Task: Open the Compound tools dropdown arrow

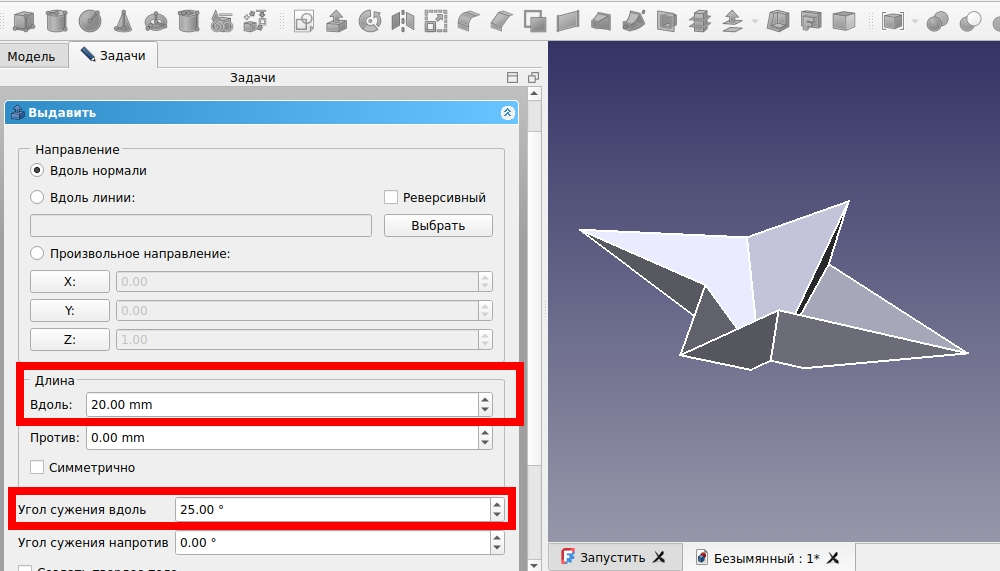Action: coord(915,21)
